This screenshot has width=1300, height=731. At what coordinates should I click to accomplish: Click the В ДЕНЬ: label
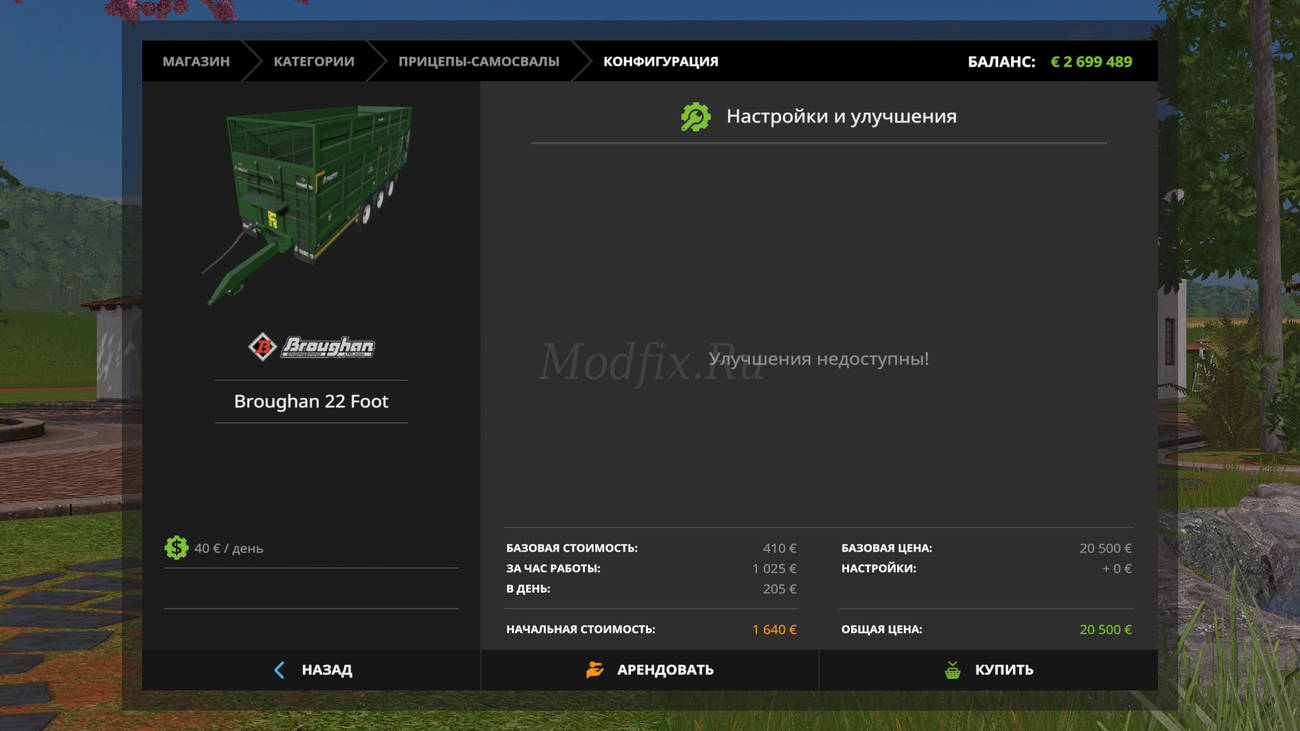pos(528,589)
